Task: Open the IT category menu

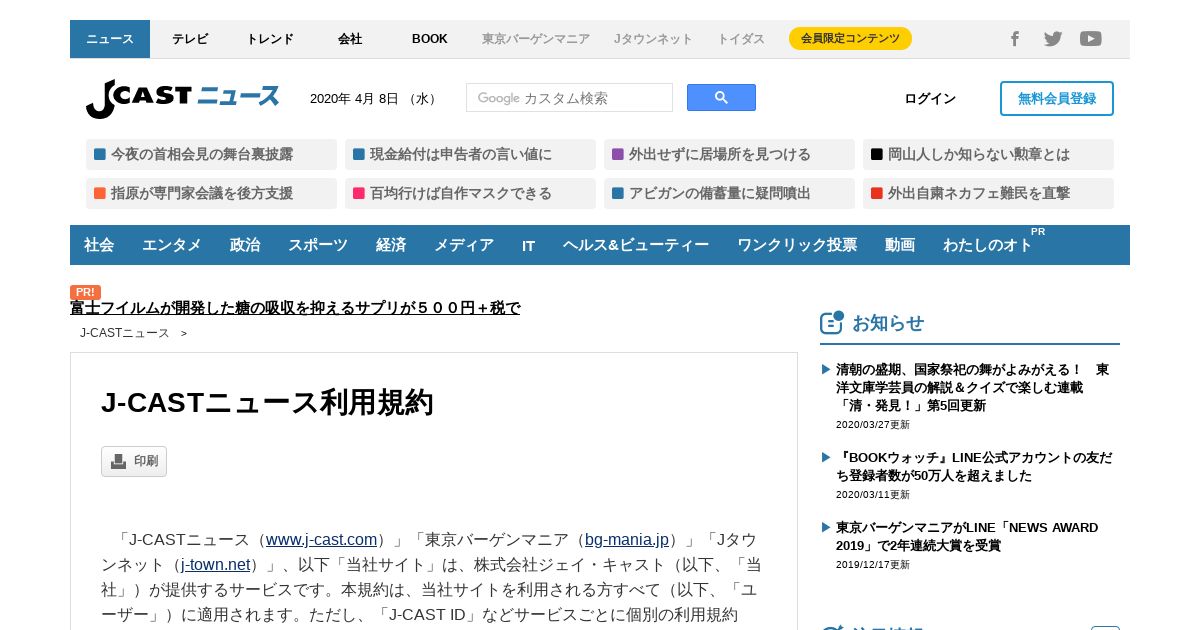Action: tap(528, 245)
